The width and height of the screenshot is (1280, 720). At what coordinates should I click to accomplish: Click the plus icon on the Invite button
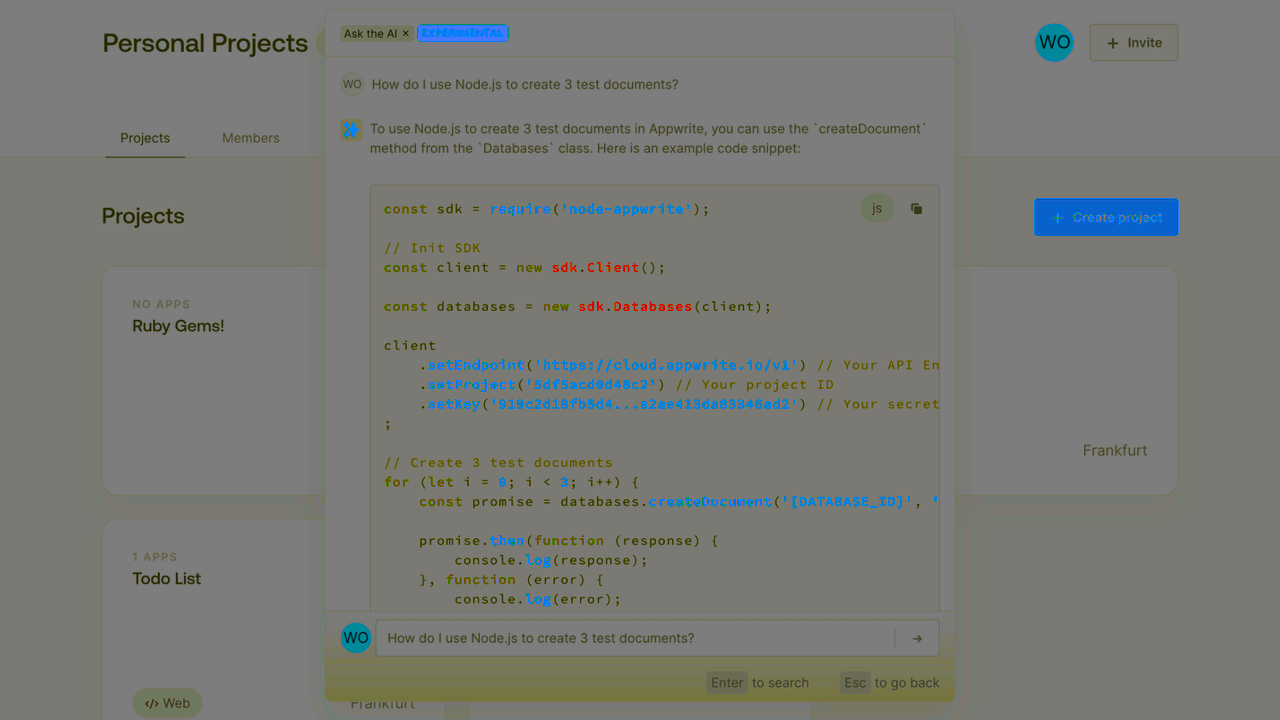click(1112, 42)
